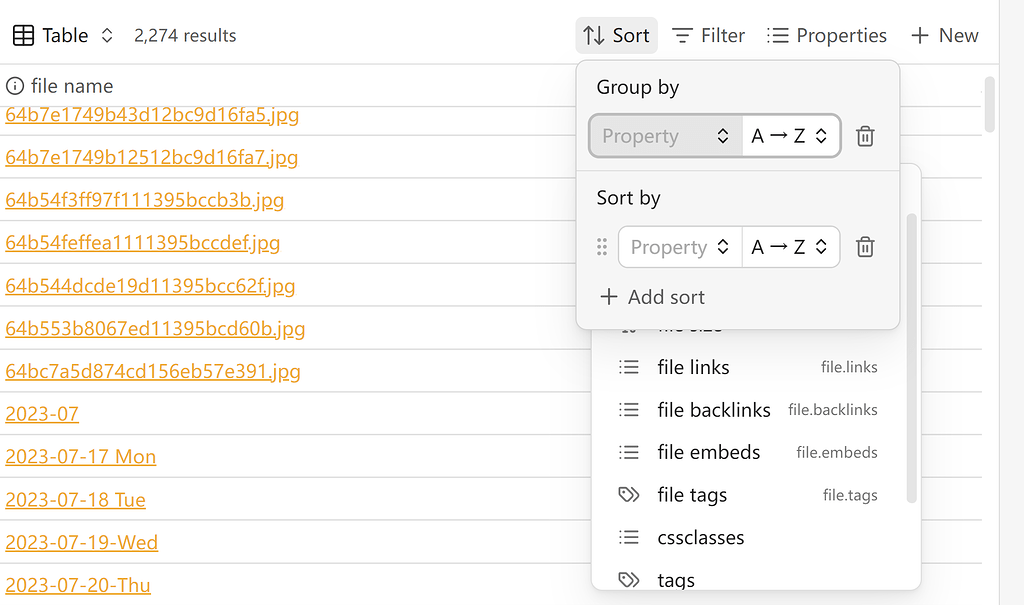Open 64b7e1749b43d12bc9d16fa5.jpg

[x=152, y=114]
